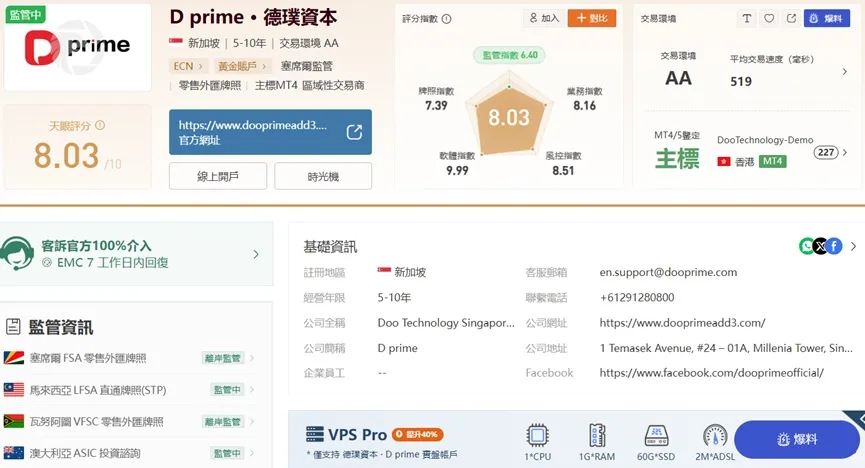Click phone number +61291280800
The width and height of the screenshot is (865, 468).
coord(637,297)
